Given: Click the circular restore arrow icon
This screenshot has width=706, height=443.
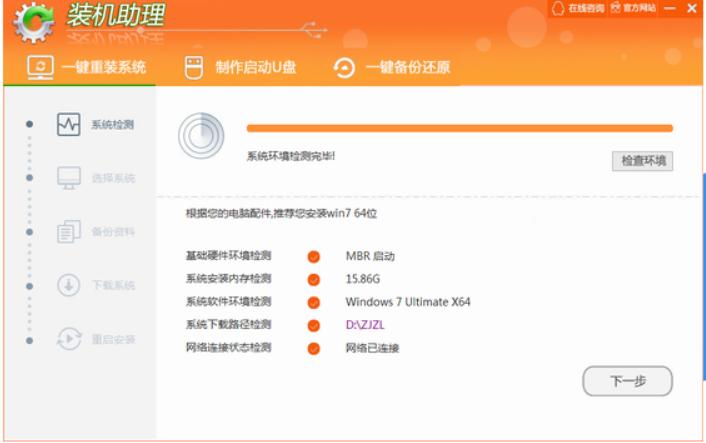Looking at the screenshot, I should point(344,68).
